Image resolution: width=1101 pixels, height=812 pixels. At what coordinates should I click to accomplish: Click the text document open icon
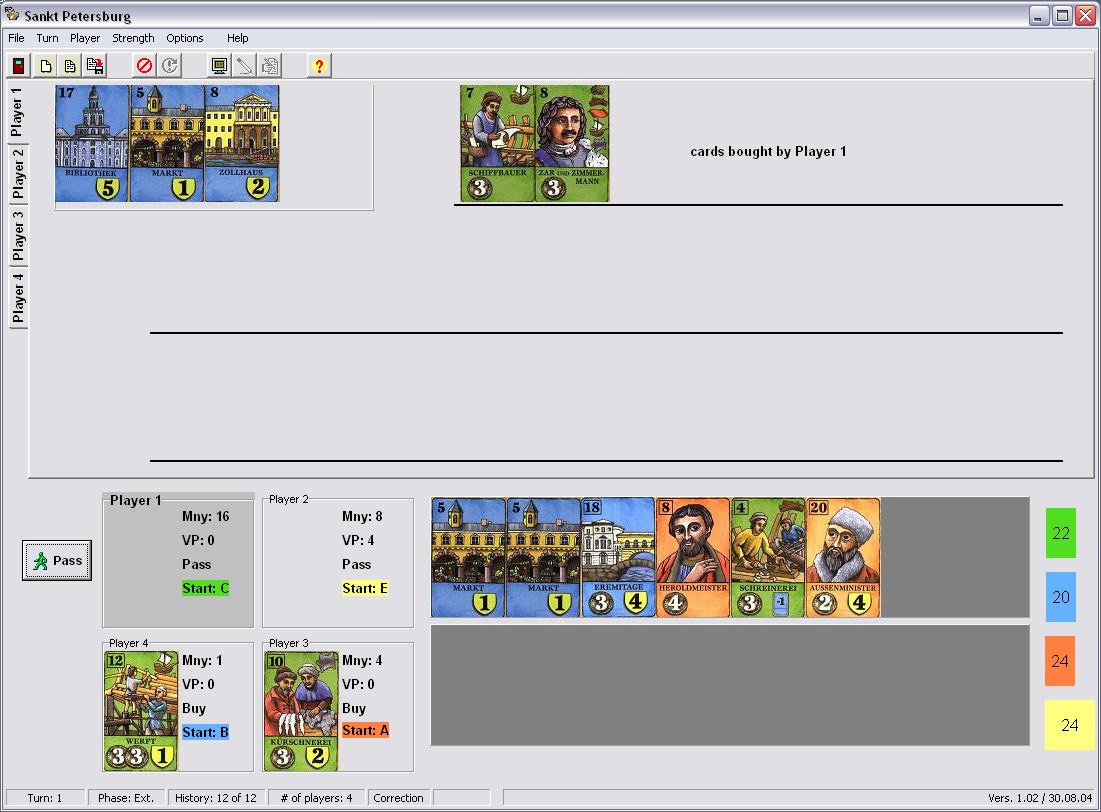pyautogui.click(x=70, y=66)
